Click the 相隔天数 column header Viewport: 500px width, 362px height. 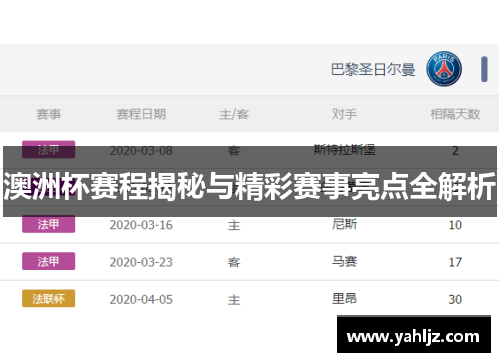(x=455, y=114)
